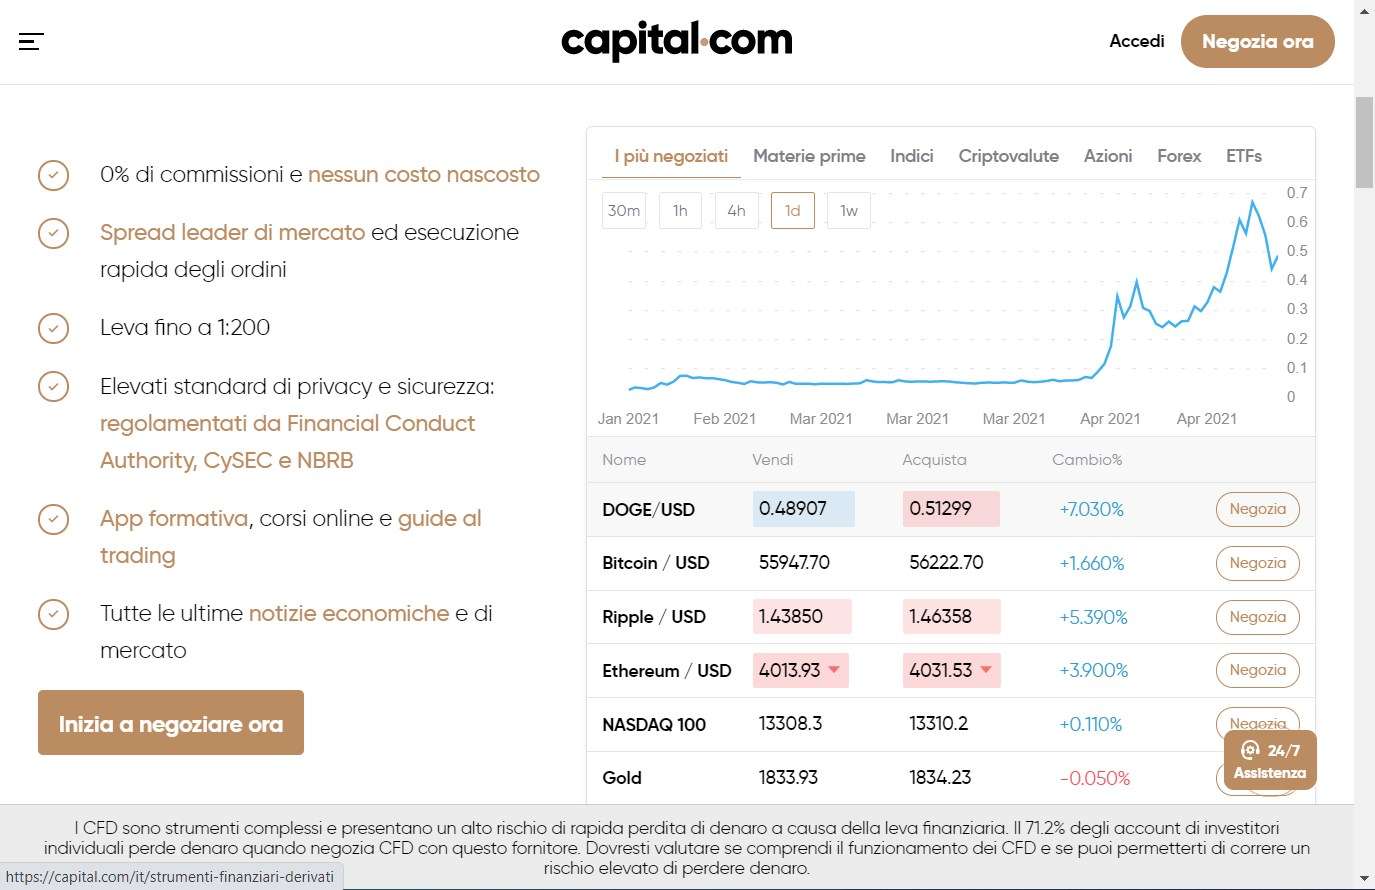This screenshot has width=1375, height=890.
Task: Select the 30m chart timeframe
Action: click(x=623, y=211)
